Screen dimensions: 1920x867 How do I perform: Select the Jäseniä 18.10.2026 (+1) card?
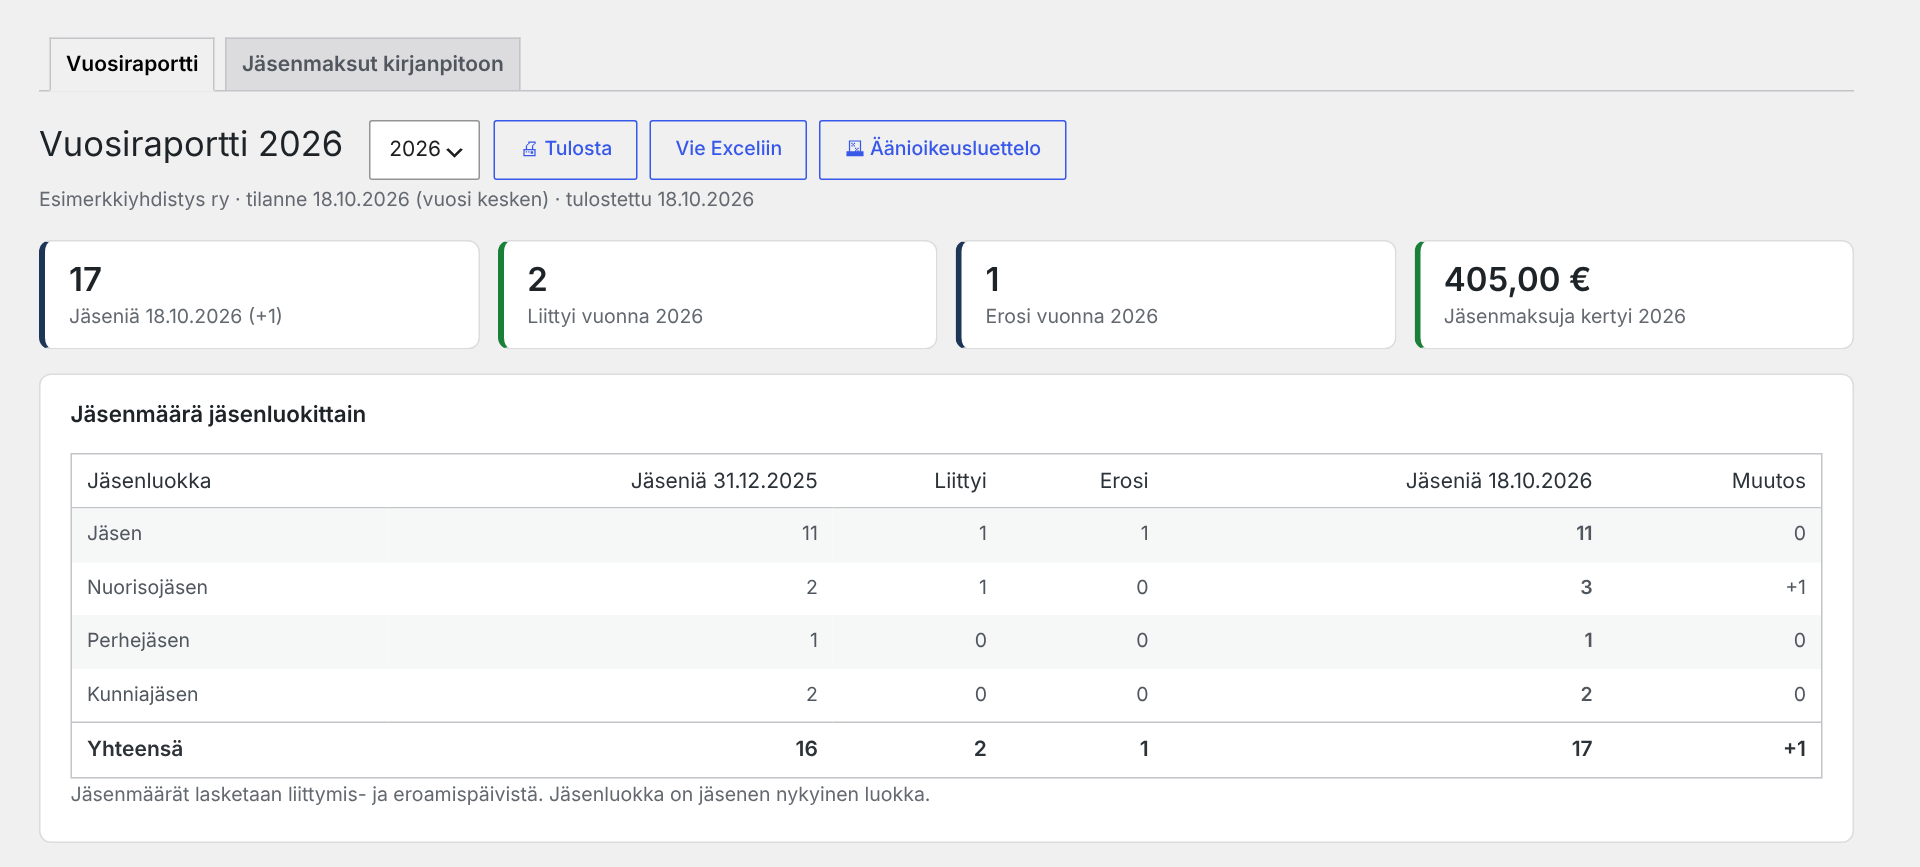point(259,295)
